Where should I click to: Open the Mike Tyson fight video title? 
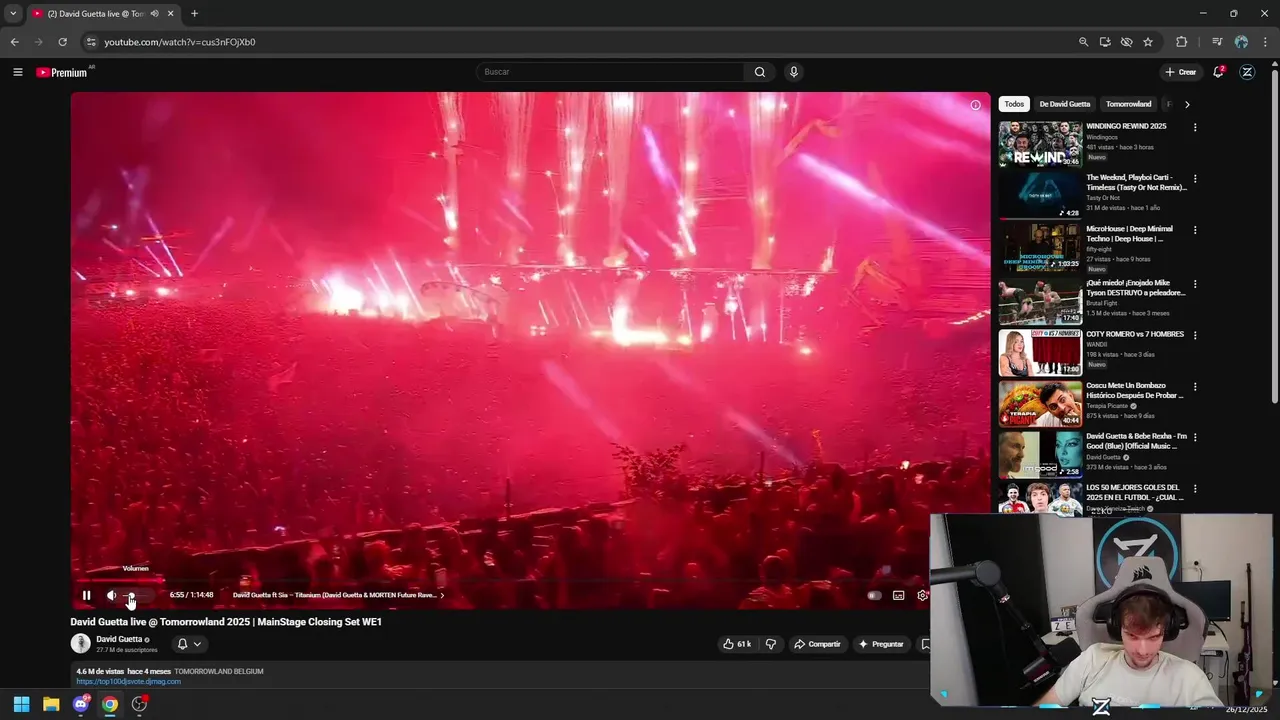[1136, 288]
